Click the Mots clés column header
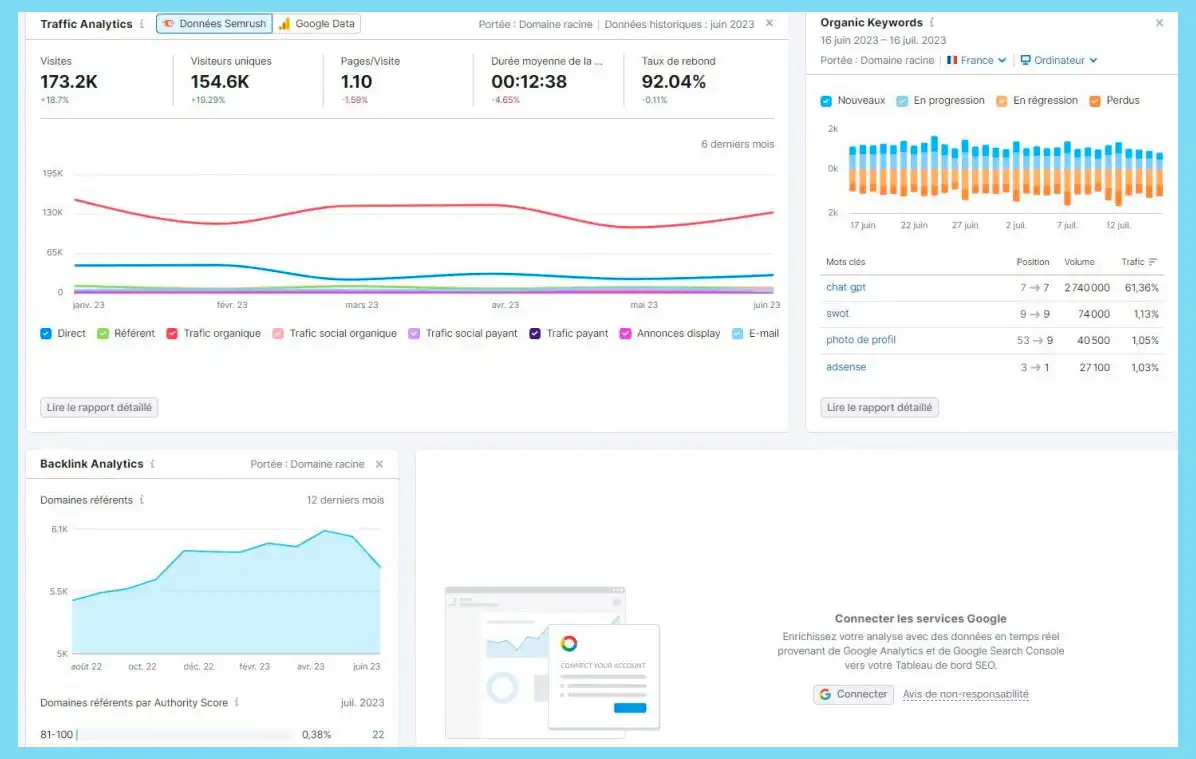1196x759 pixels. [846, 262]
